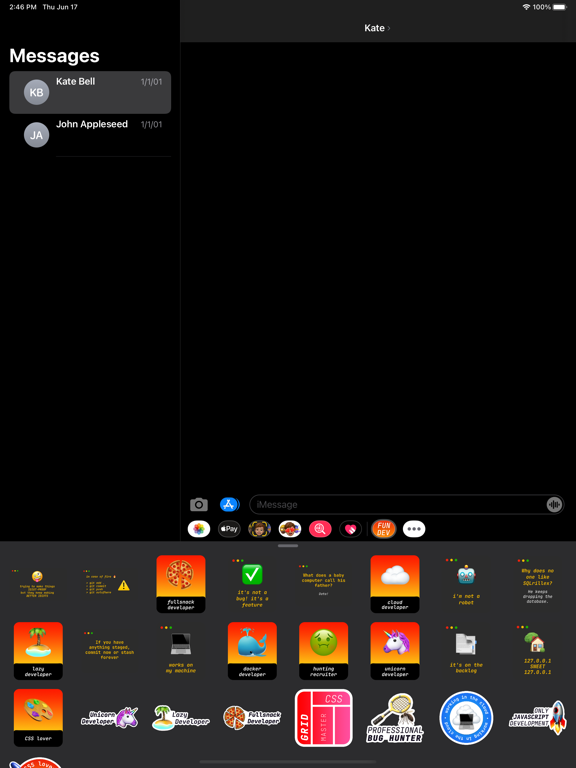The width and height of the screenshot is (576, 768).
Task: Open the Photos iMessage app
Action: [199, 529]
